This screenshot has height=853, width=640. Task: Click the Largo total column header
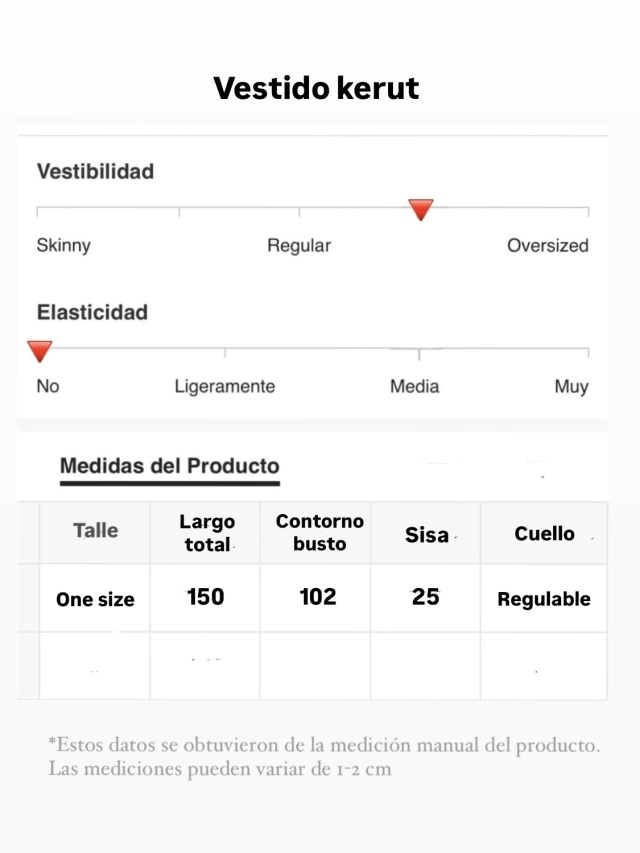click(x=206, y=531)
